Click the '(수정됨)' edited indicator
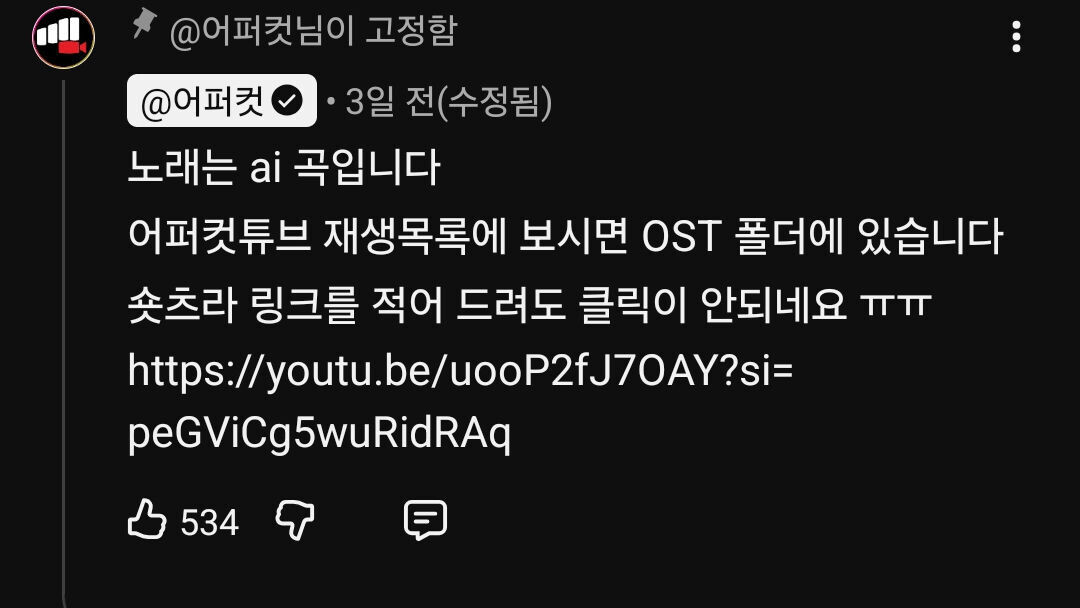Viewport: 1080px width, 608px height. [x=492, y=102]
